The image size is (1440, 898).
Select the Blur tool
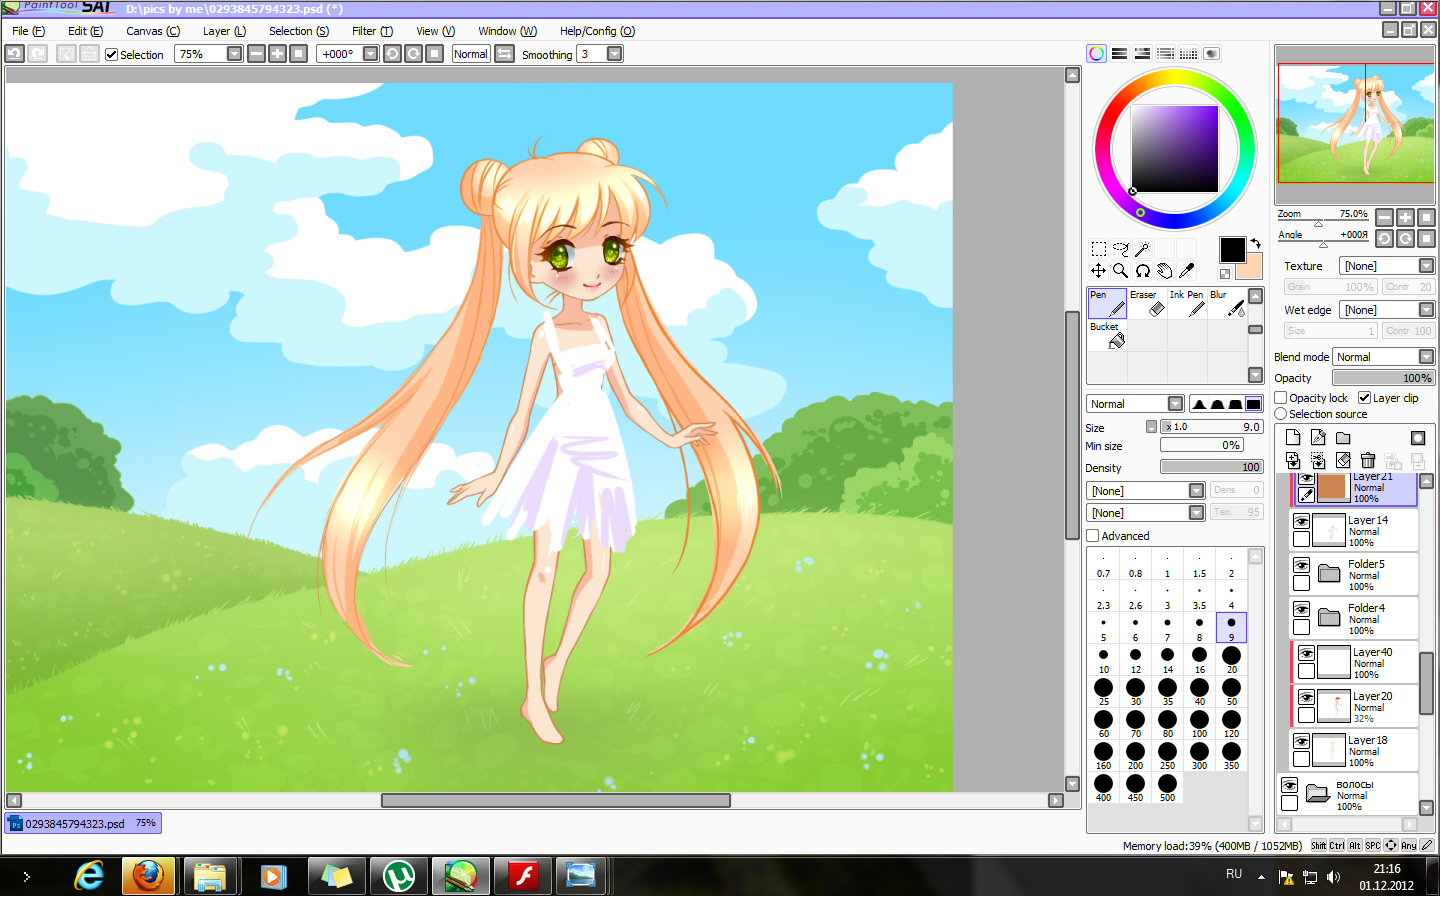pos(1227,304)
